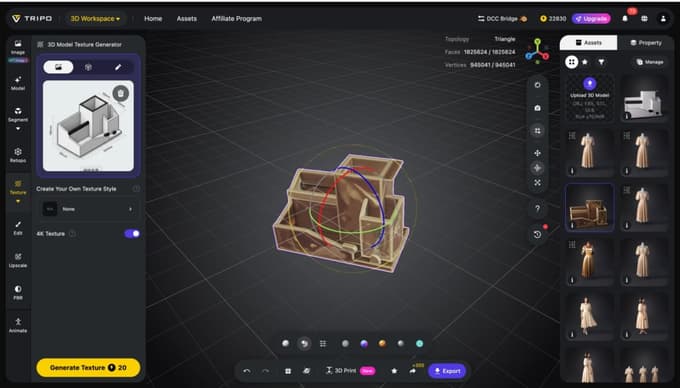The width and height of the screenshot is (680, 388).
Task: Click the Export button
Action: click(447, 371)
